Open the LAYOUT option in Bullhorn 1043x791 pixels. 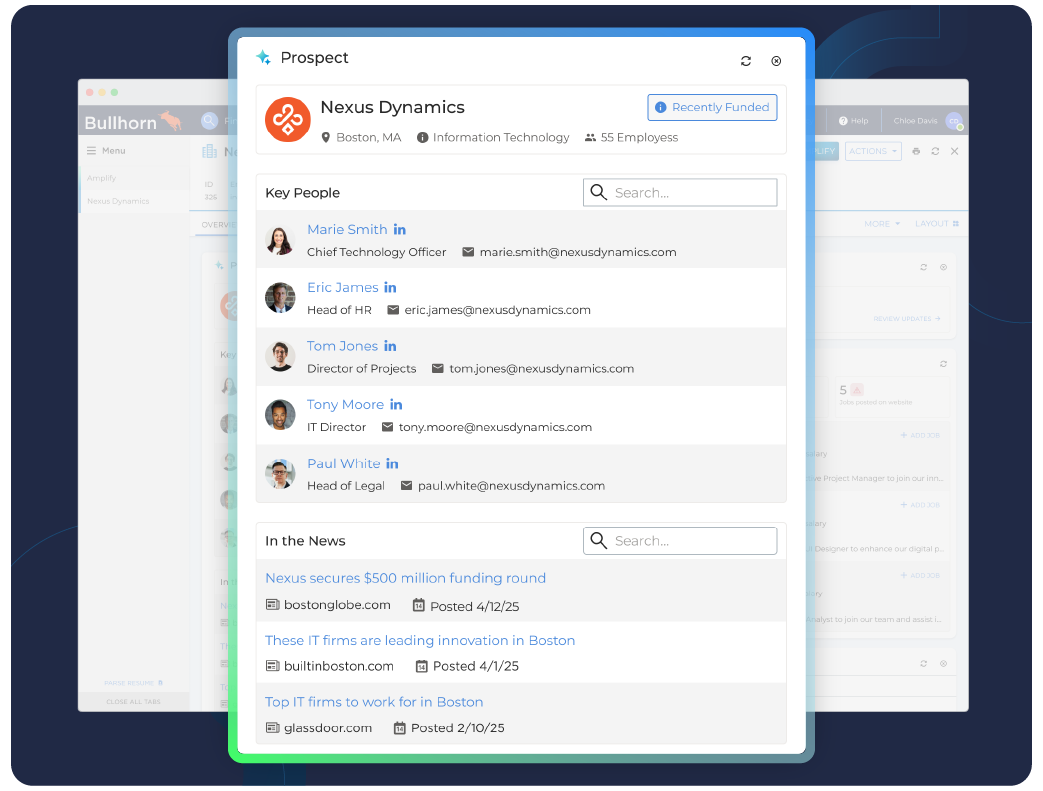point(937,224)
